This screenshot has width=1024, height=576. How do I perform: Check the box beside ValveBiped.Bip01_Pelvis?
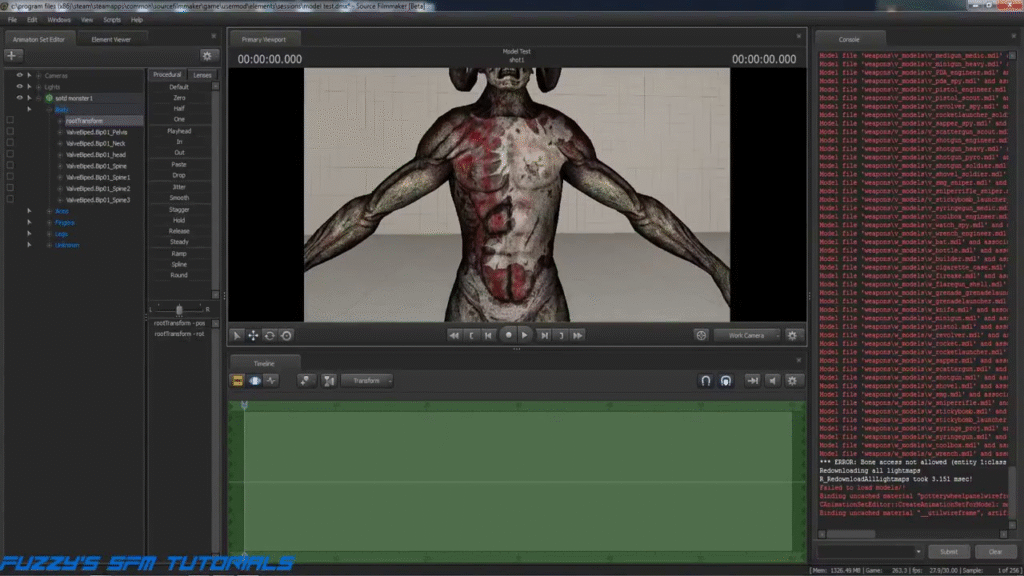point(10,132)
